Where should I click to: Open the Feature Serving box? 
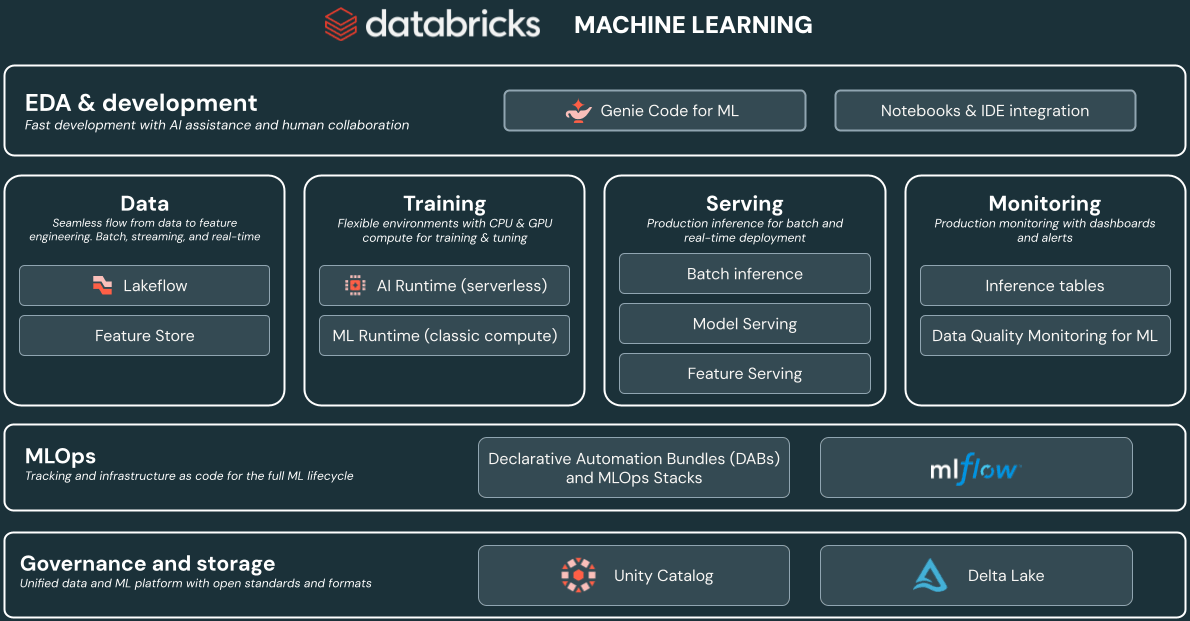(745, 374)
